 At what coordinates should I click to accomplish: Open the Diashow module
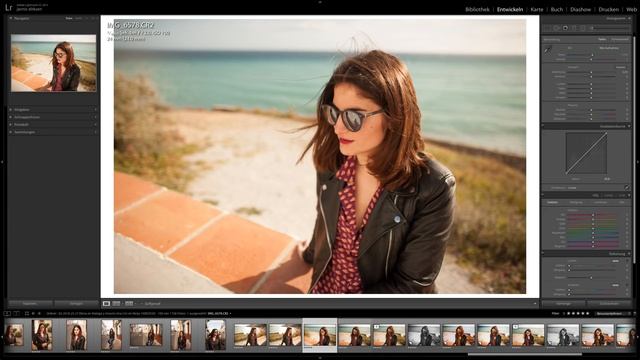tap(580, 9)
